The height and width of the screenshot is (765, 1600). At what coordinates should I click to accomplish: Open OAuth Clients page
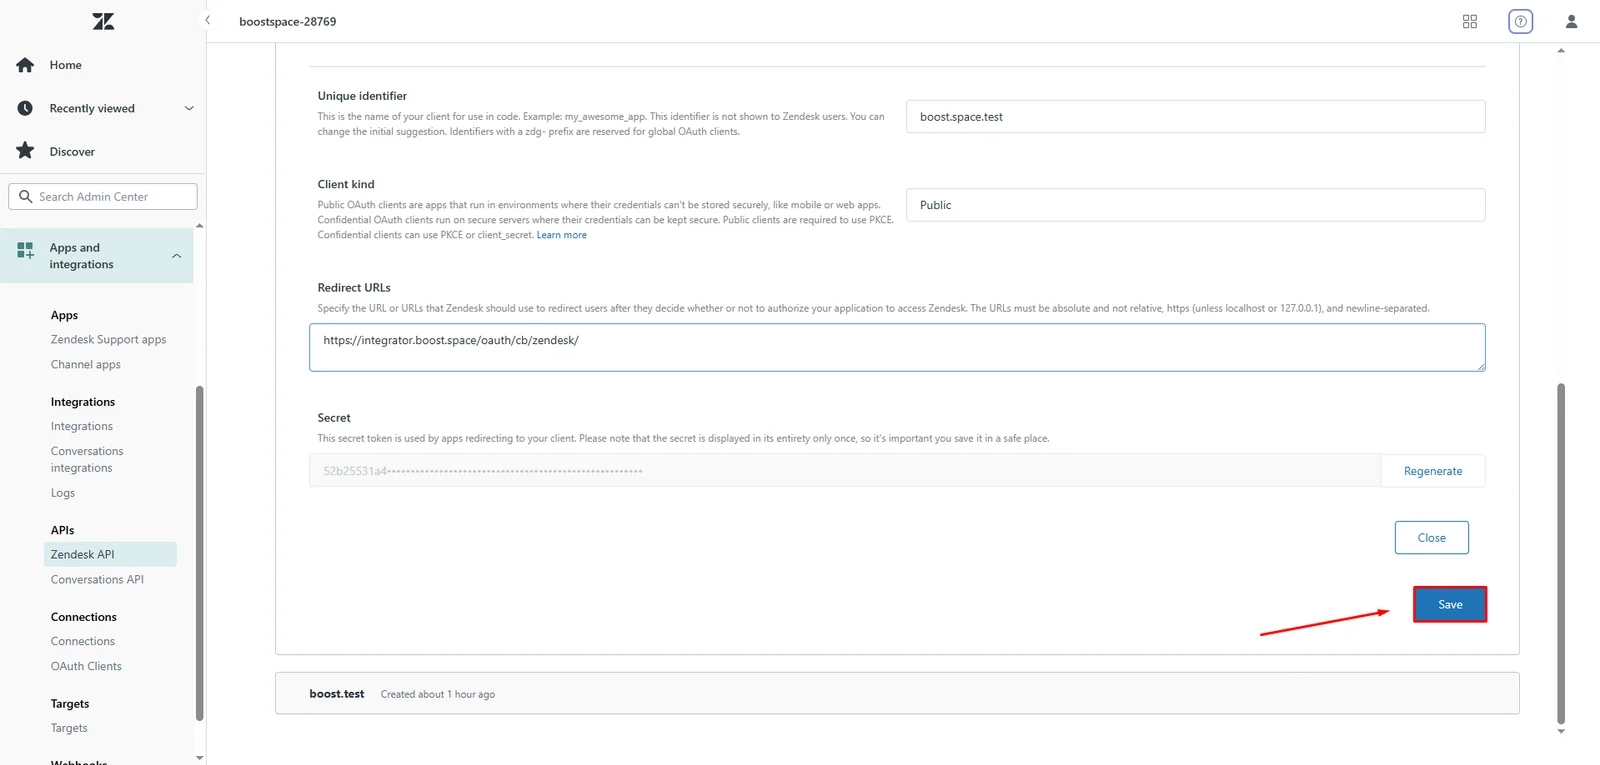[86, 667]
